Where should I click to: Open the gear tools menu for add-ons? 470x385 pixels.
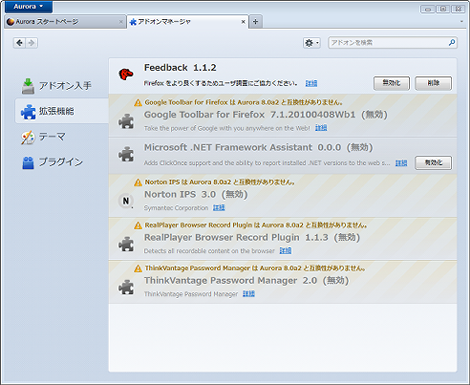click(x=312, y=43)
